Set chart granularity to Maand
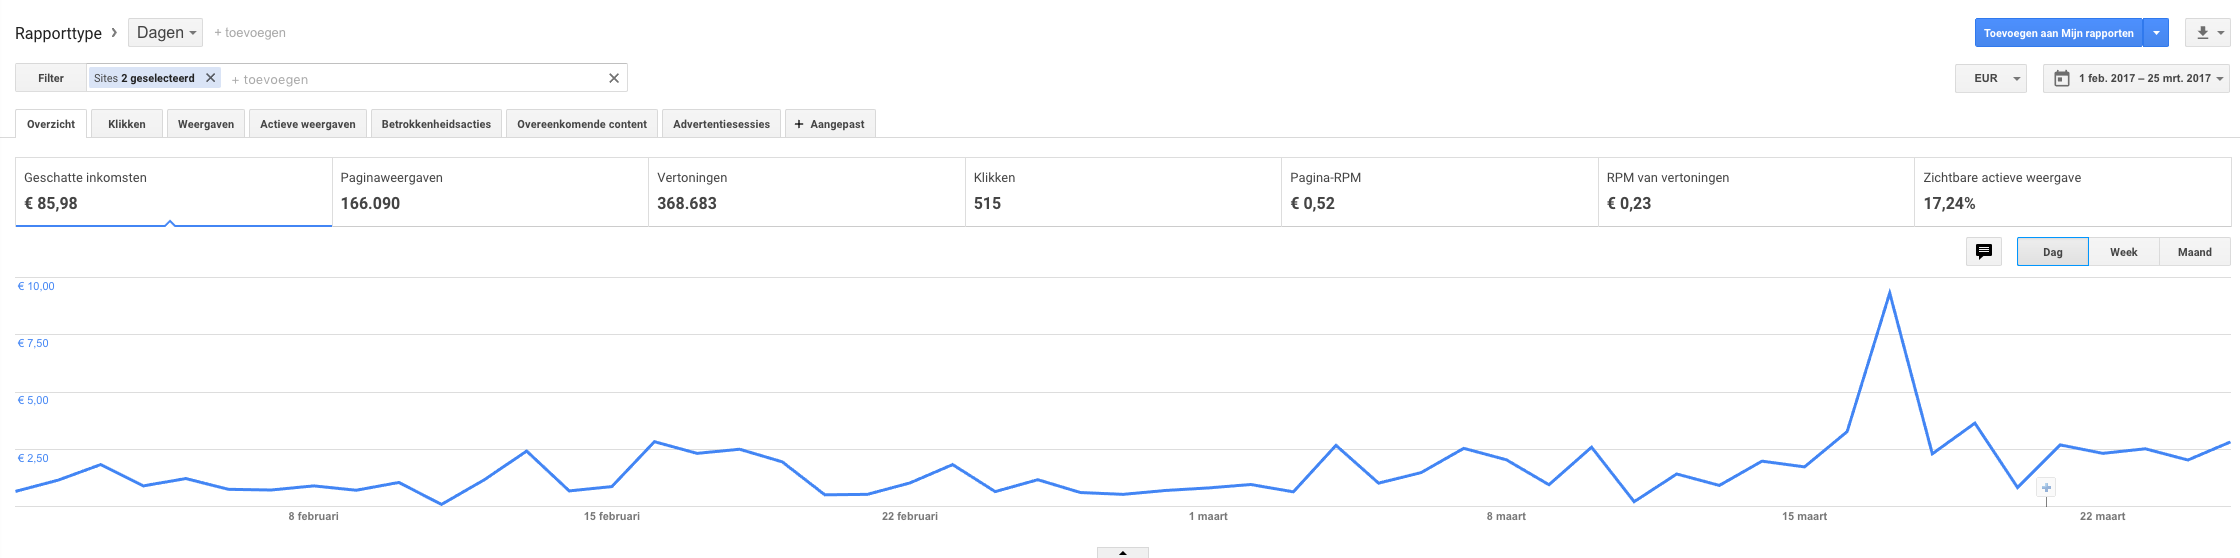The width and height of the screenshot is (2240, 558). tap(2195, 252)
